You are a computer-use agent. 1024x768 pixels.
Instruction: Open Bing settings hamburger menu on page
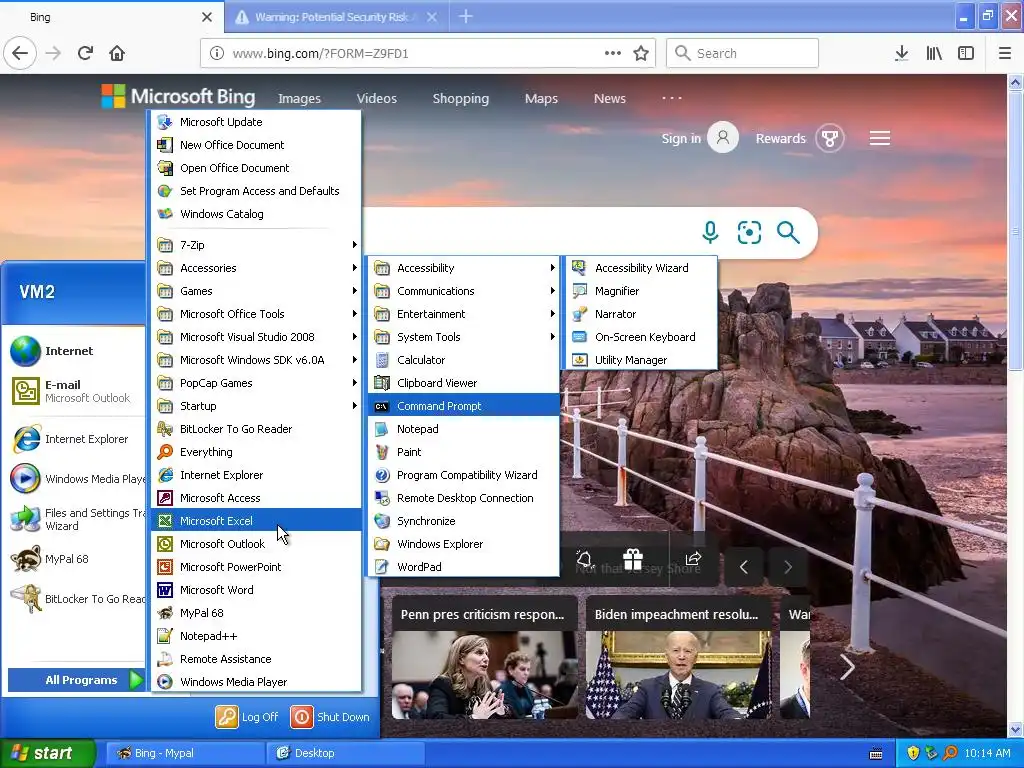pyautogui.click(x=880, y=138)
